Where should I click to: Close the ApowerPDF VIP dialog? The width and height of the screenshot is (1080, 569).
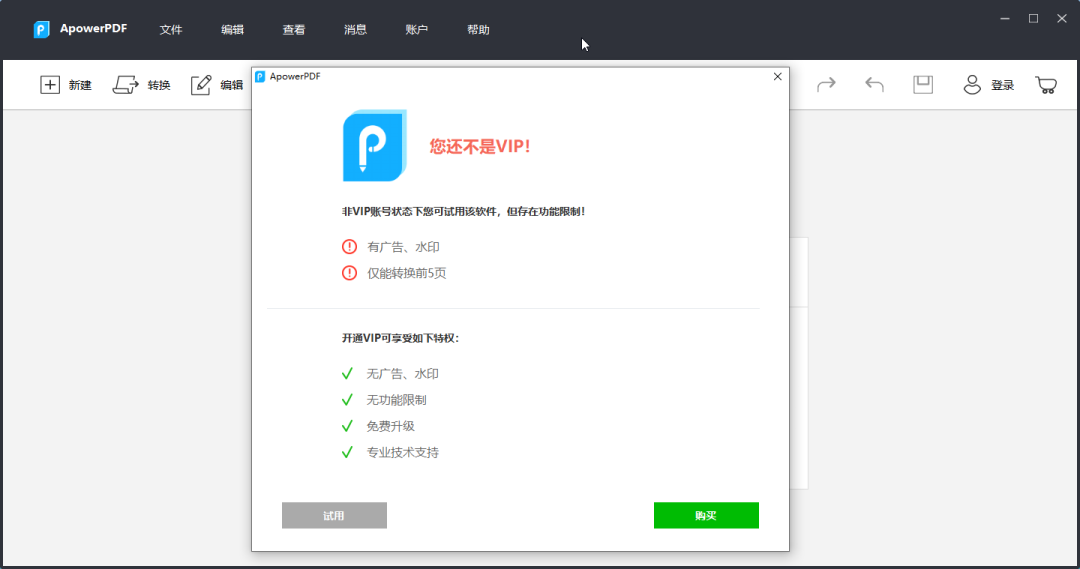[x=778, y=76]
